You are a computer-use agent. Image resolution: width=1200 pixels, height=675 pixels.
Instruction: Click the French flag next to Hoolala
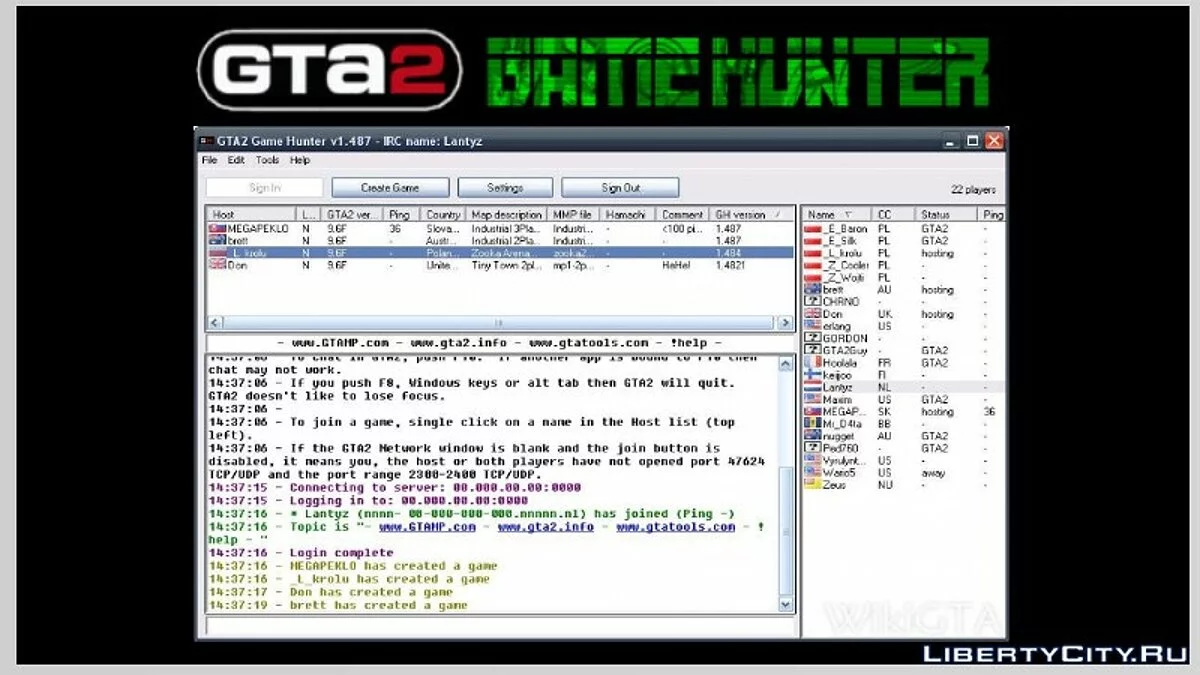coord(813,363)
